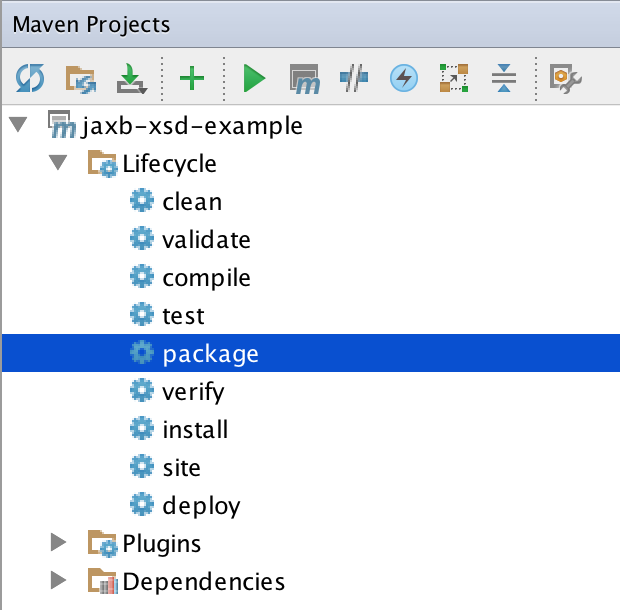Screen dimensions: 620x610
Task: Click the gear icon beside package
Action: [x=142, y=352]
